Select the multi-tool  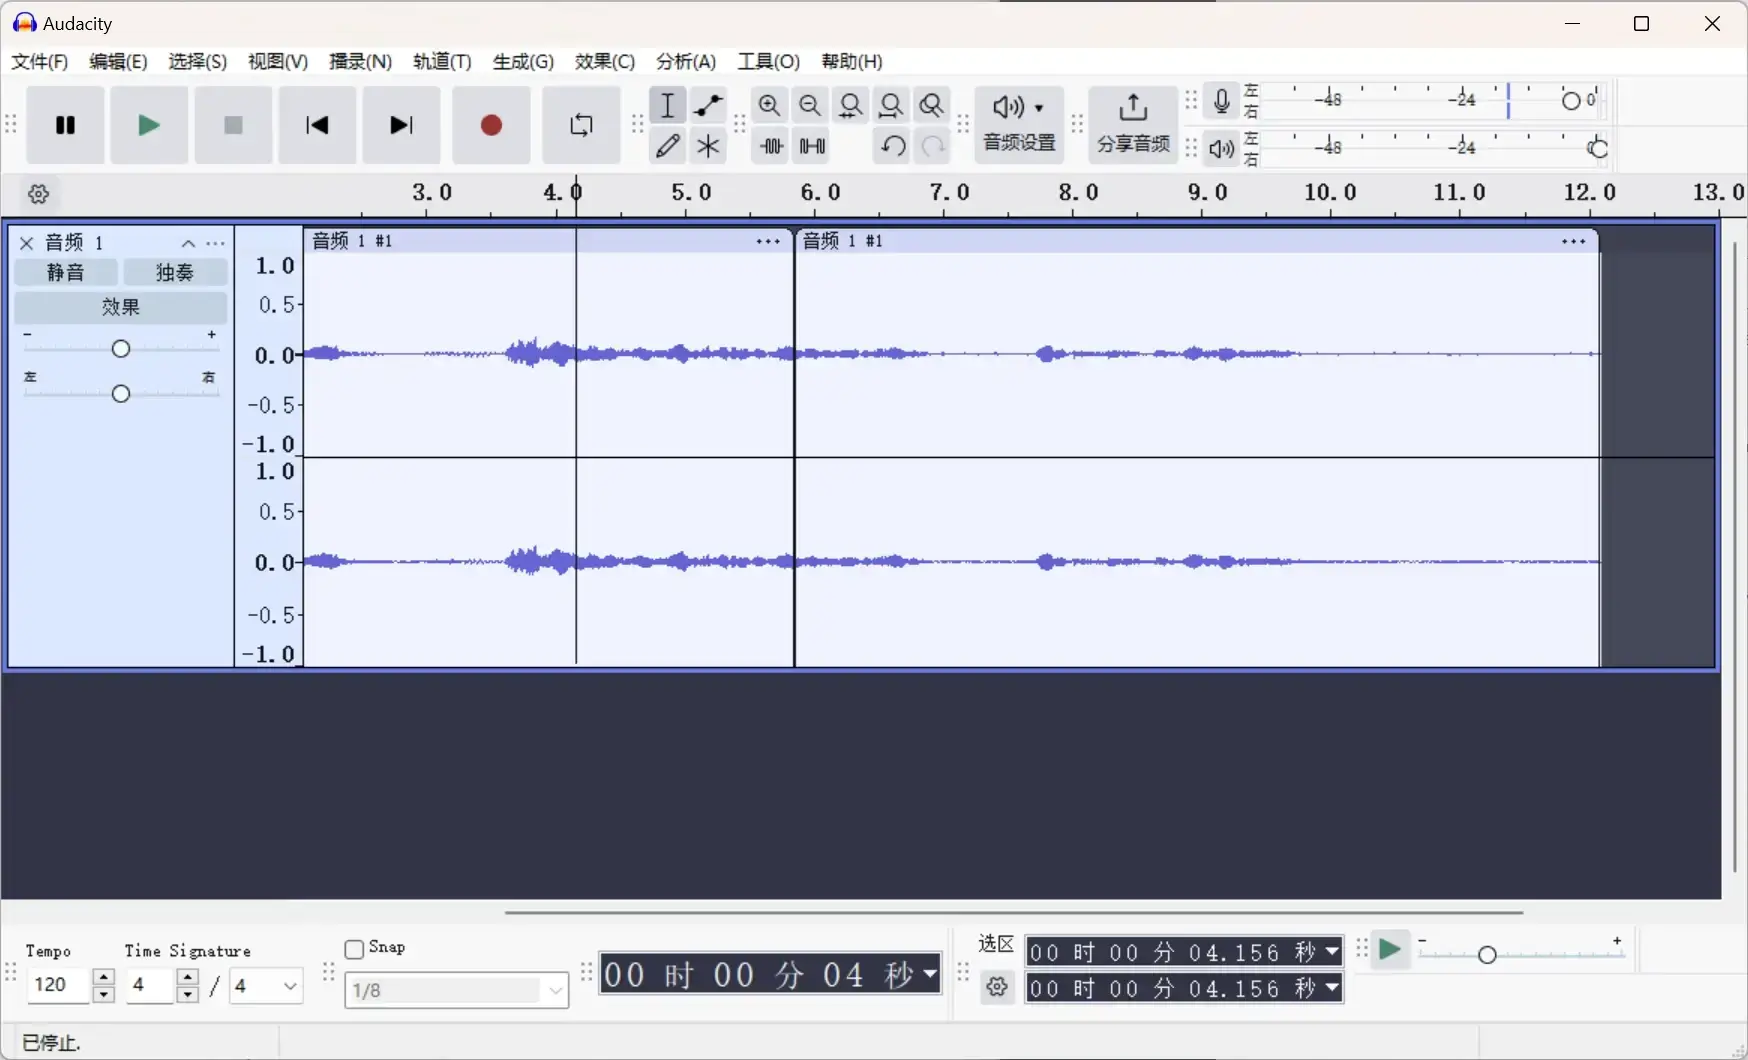pos(709,146)
